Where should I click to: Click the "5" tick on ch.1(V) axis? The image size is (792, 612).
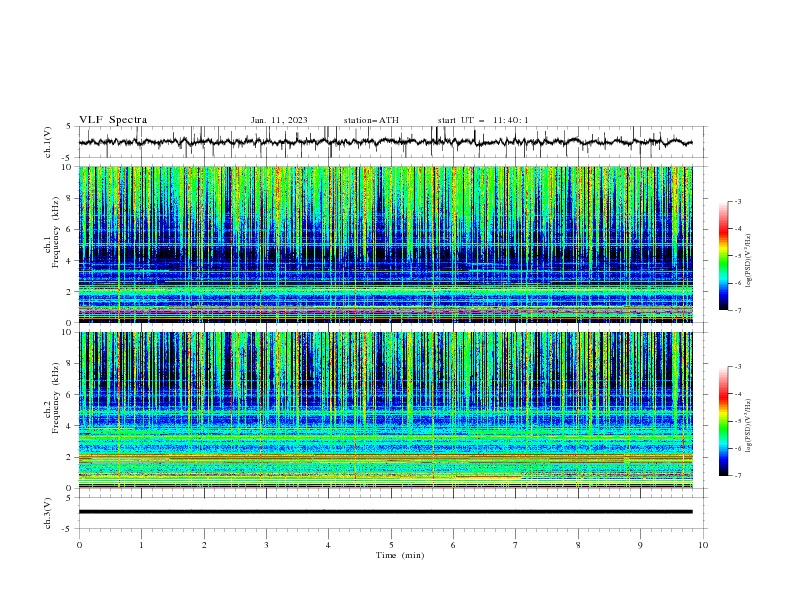69,127
